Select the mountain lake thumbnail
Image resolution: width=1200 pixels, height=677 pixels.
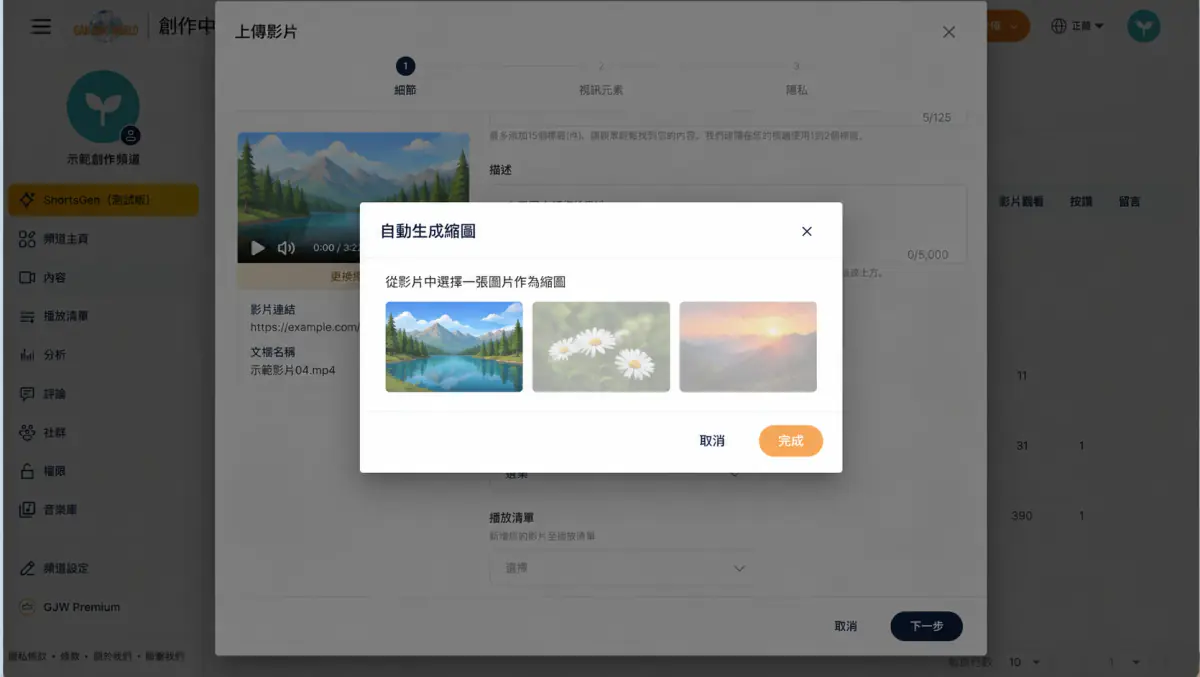coord(454,347)
